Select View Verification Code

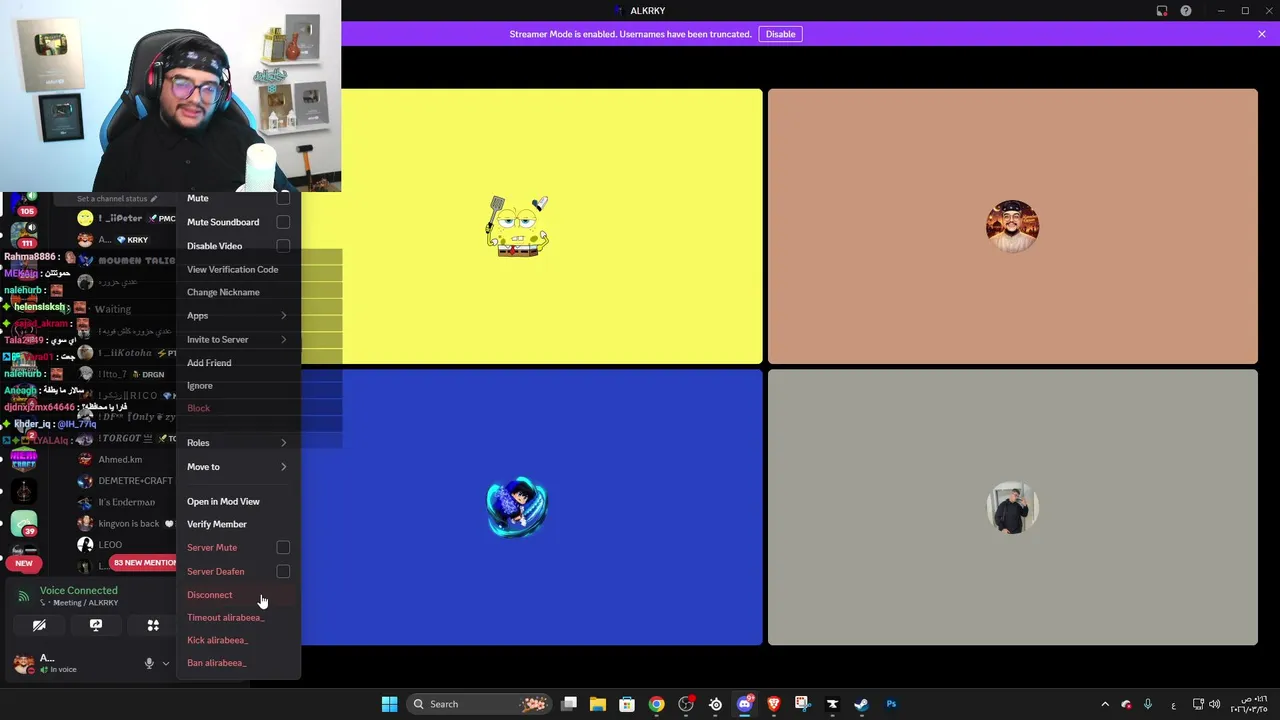(x=232, y=270)
